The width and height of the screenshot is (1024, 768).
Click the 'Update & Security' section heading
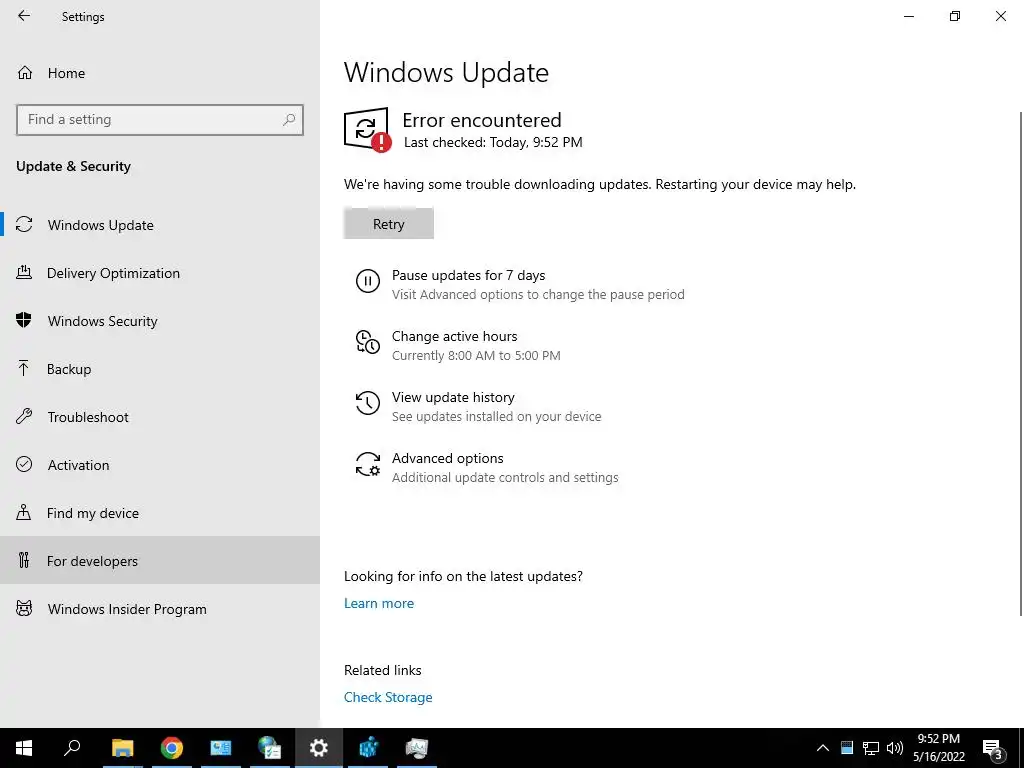click(73, 166)
